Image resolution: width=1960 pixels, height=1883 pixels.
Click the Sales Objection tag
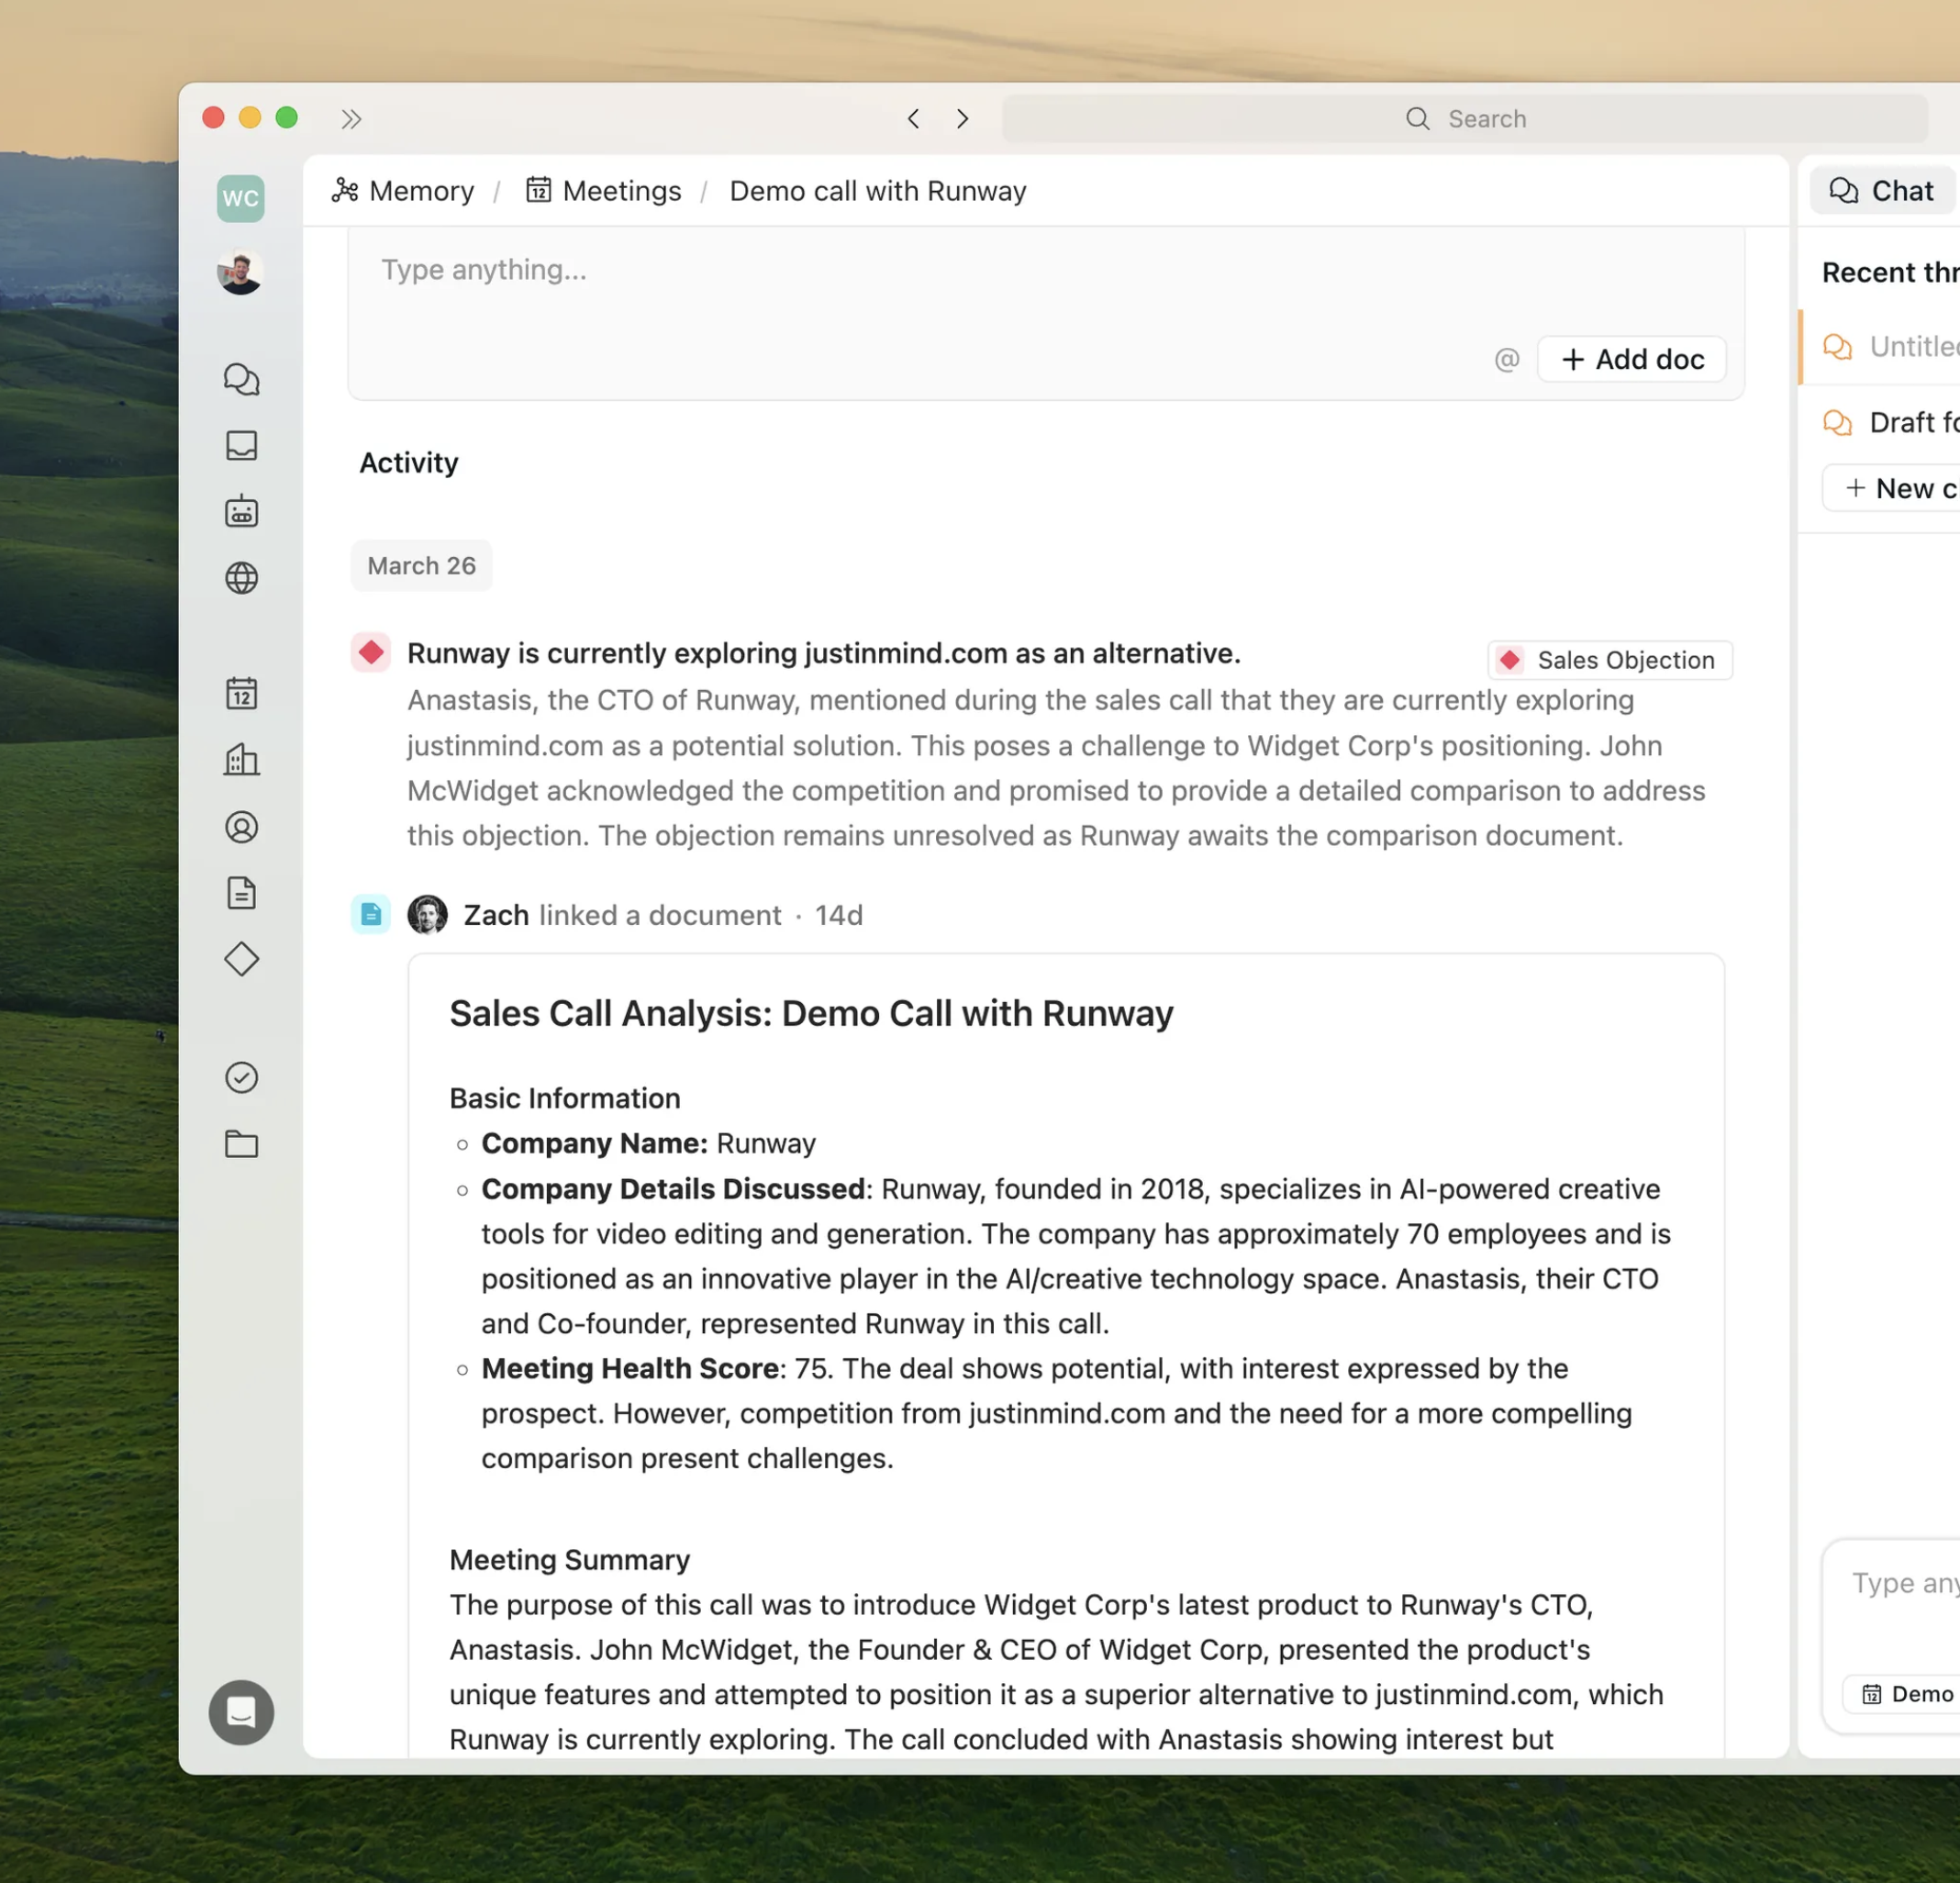[1609, 660]
